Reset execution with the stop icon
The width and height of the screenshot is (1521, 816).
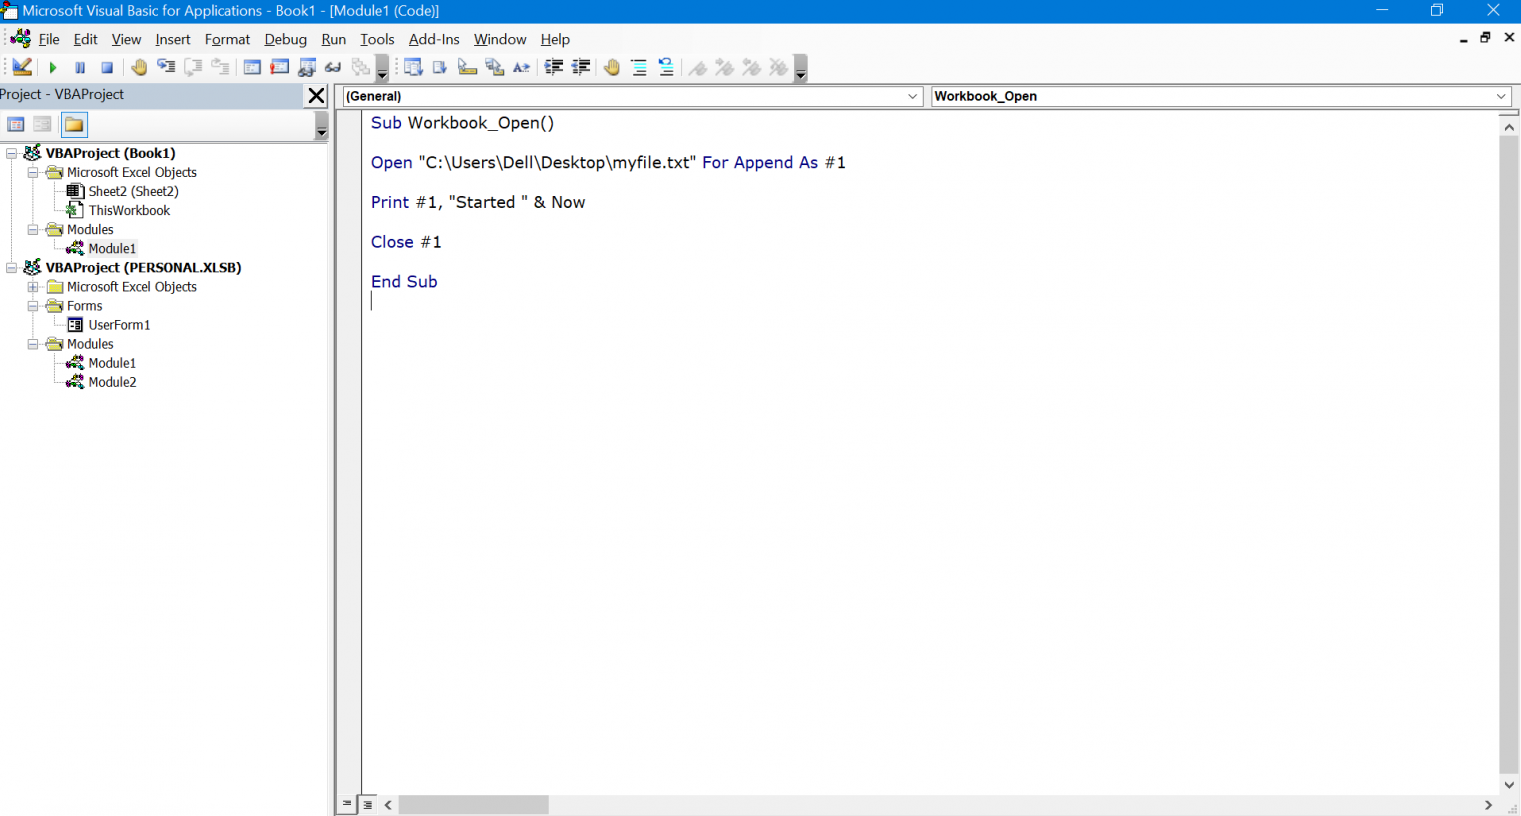click(107, 67)
